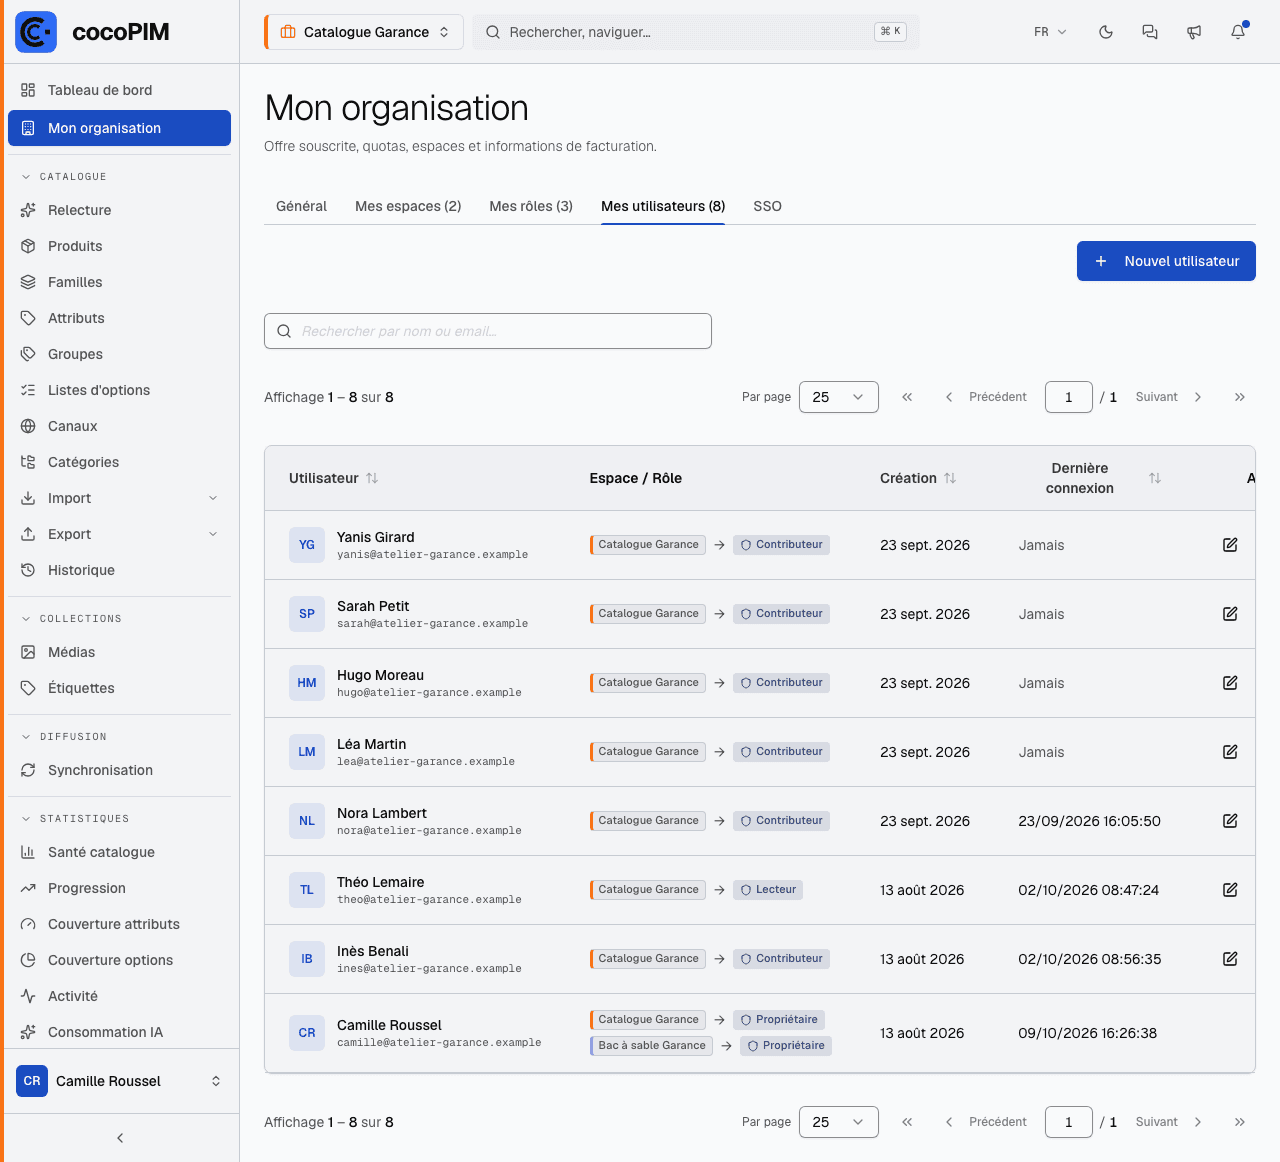
Task: Switch to Mes rôles tab
Action: pos(531,206)
